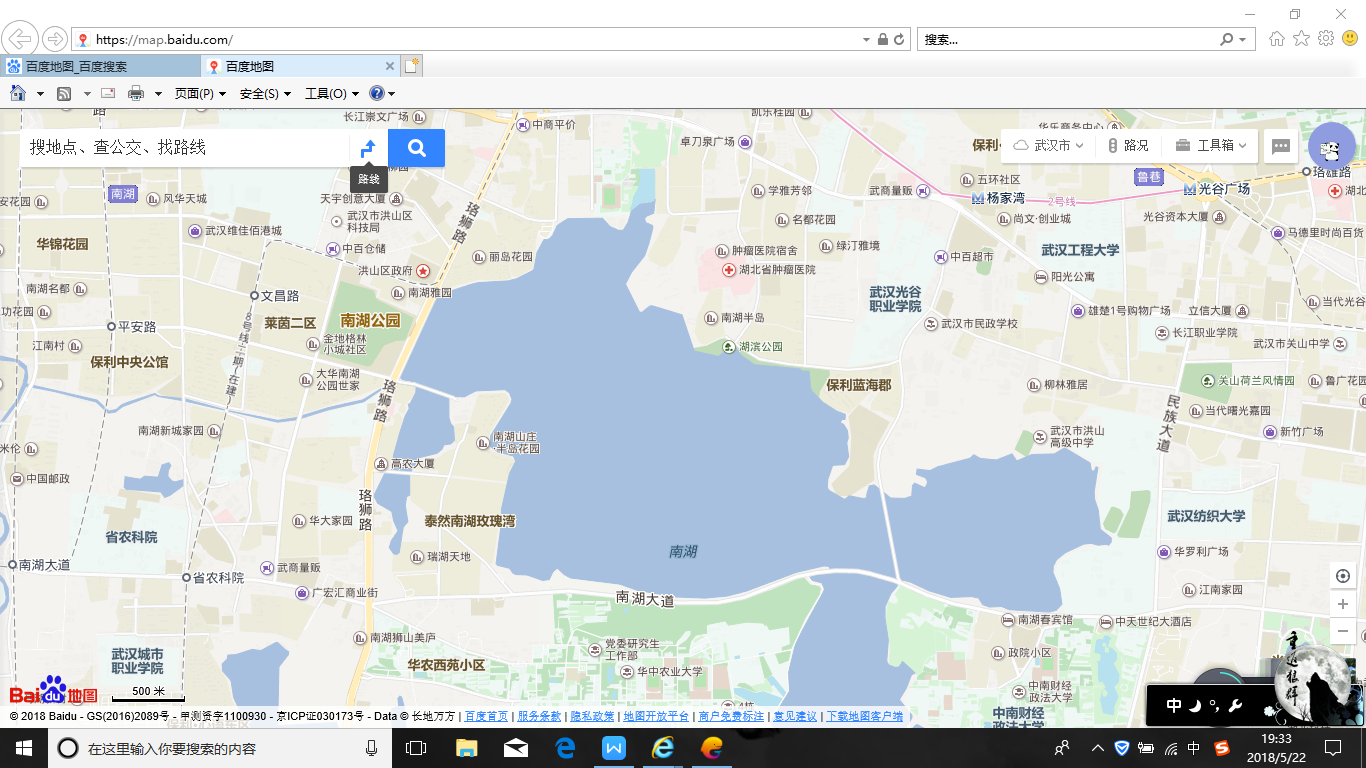This screenshot has width=1366, height=768.
Task: Open the browser Home icon at top right
Action: [1277, 39]
